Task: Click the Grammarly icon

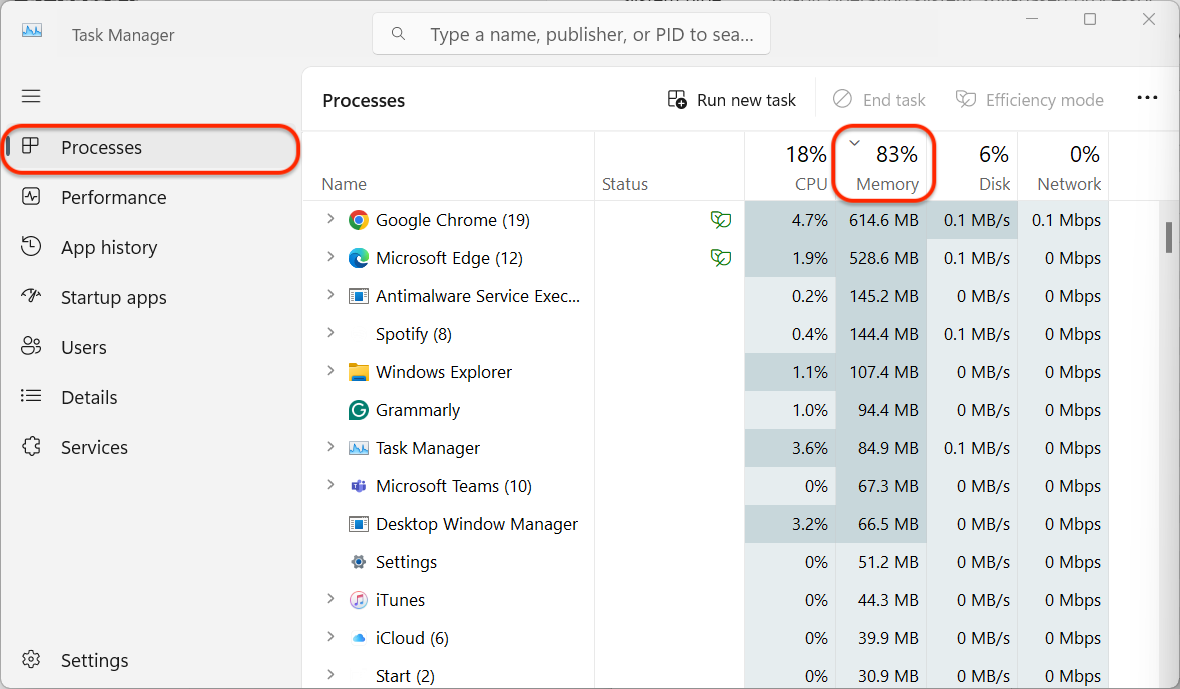Action: click(x=359, y=410)
